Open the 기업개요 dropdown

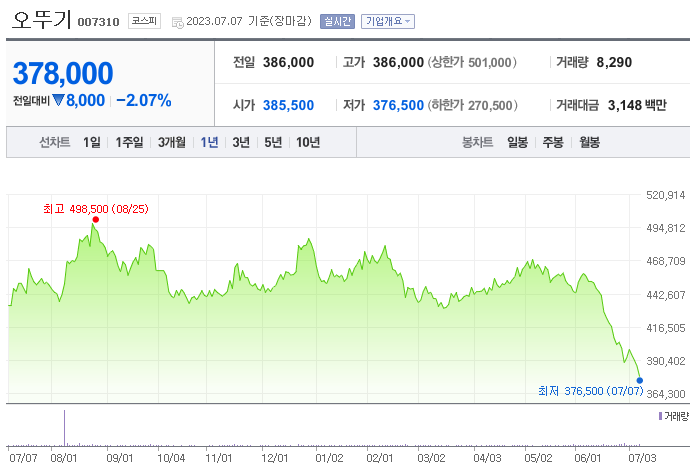388,21
